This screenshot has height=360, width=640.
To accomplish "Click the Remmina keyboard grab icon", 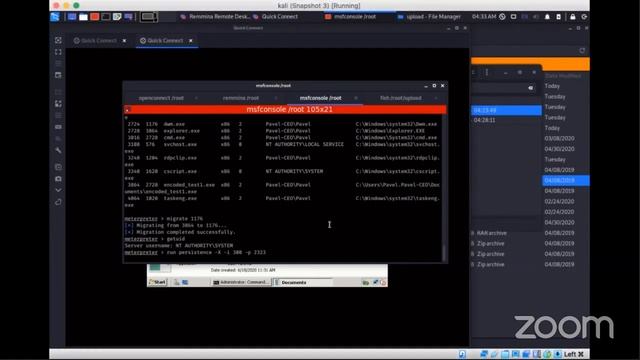I will (x=58, y=127).
